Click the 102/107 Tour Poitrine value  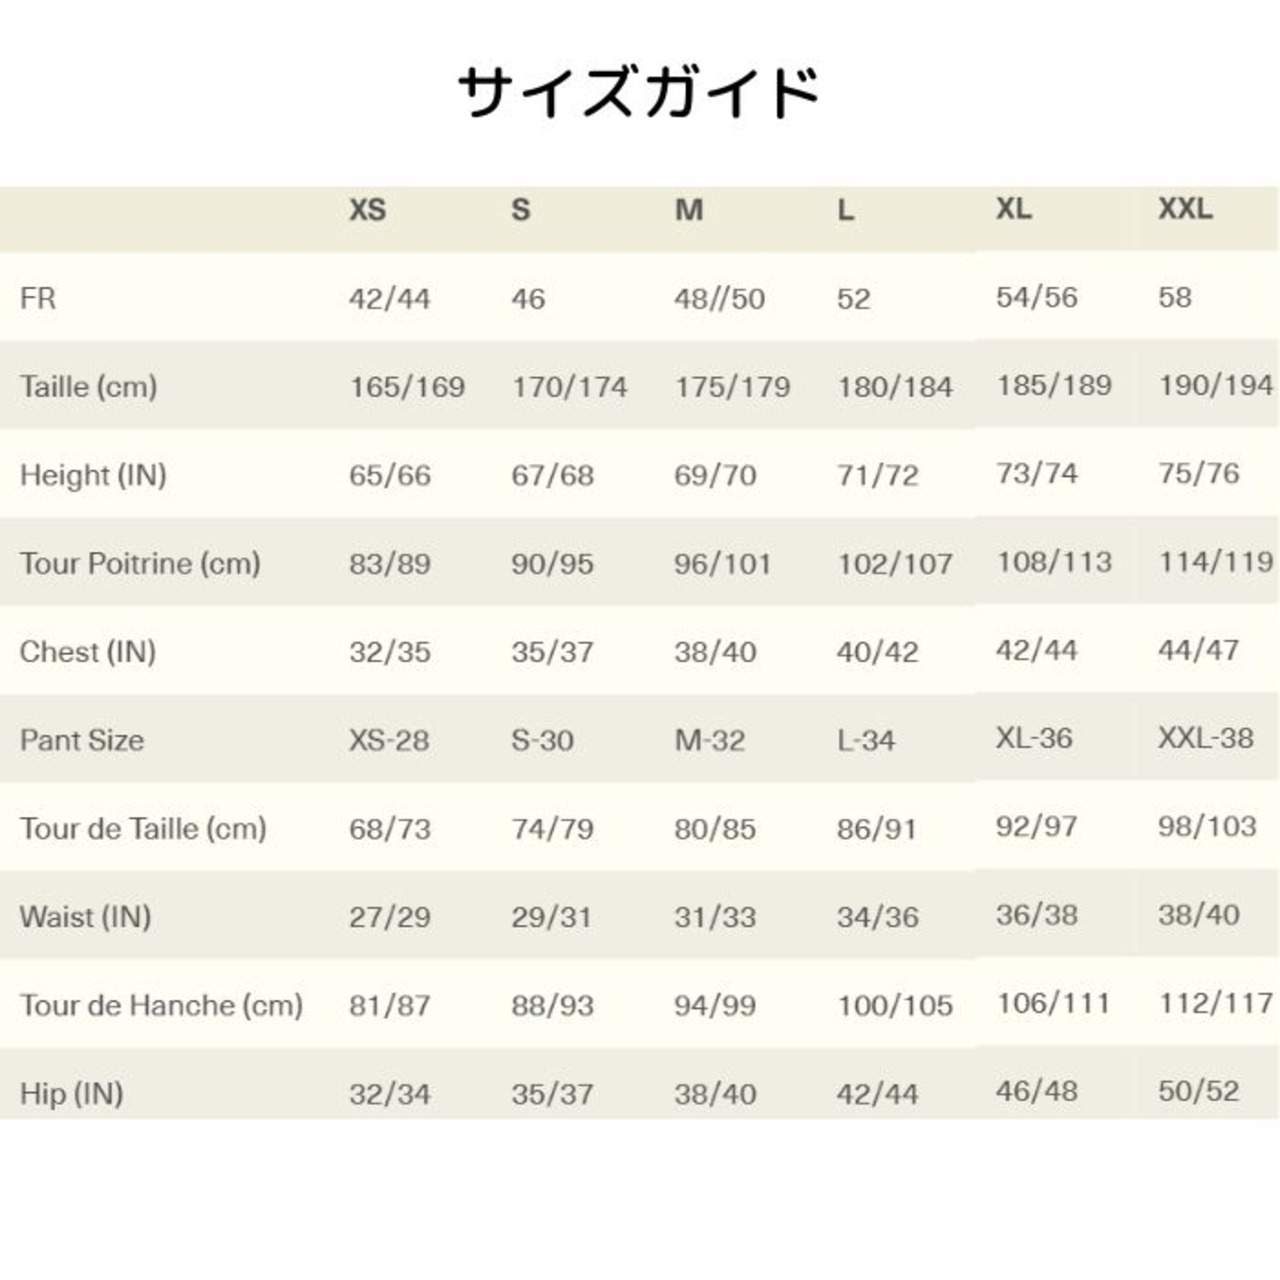tap(895, 563)
